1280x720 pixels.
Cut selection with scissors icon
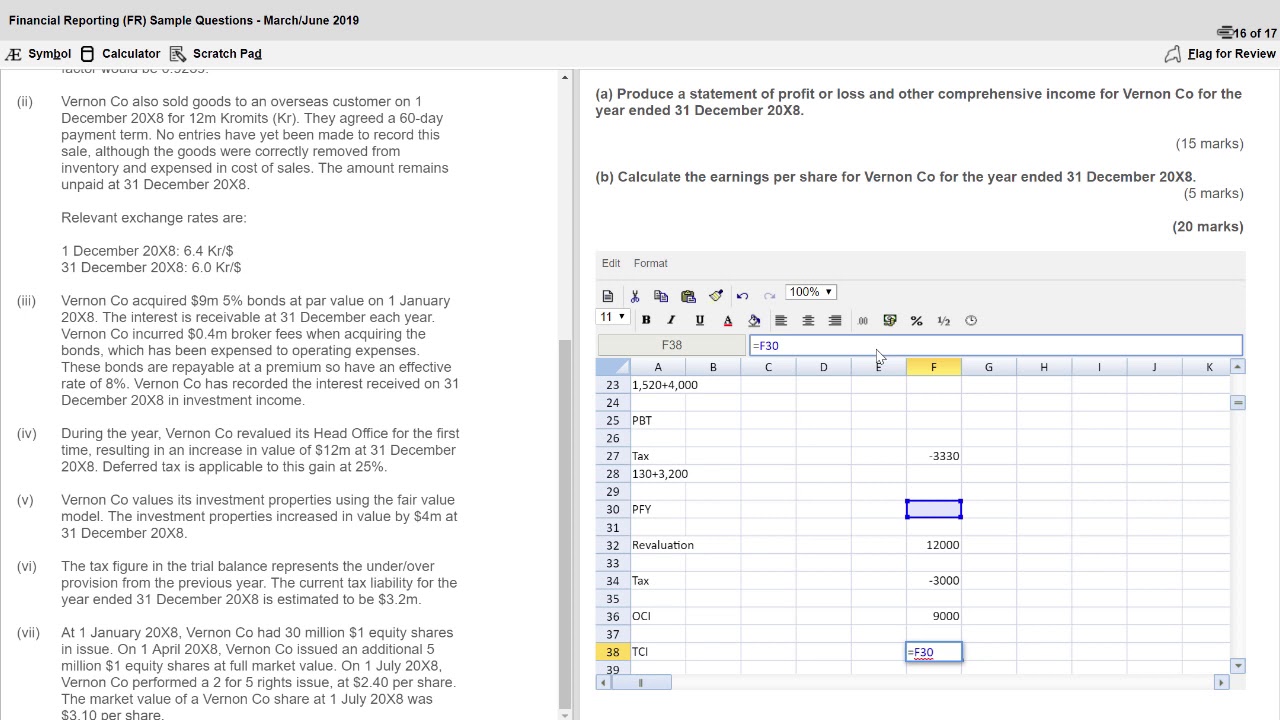pyautogui.click(x=634, y=296)
